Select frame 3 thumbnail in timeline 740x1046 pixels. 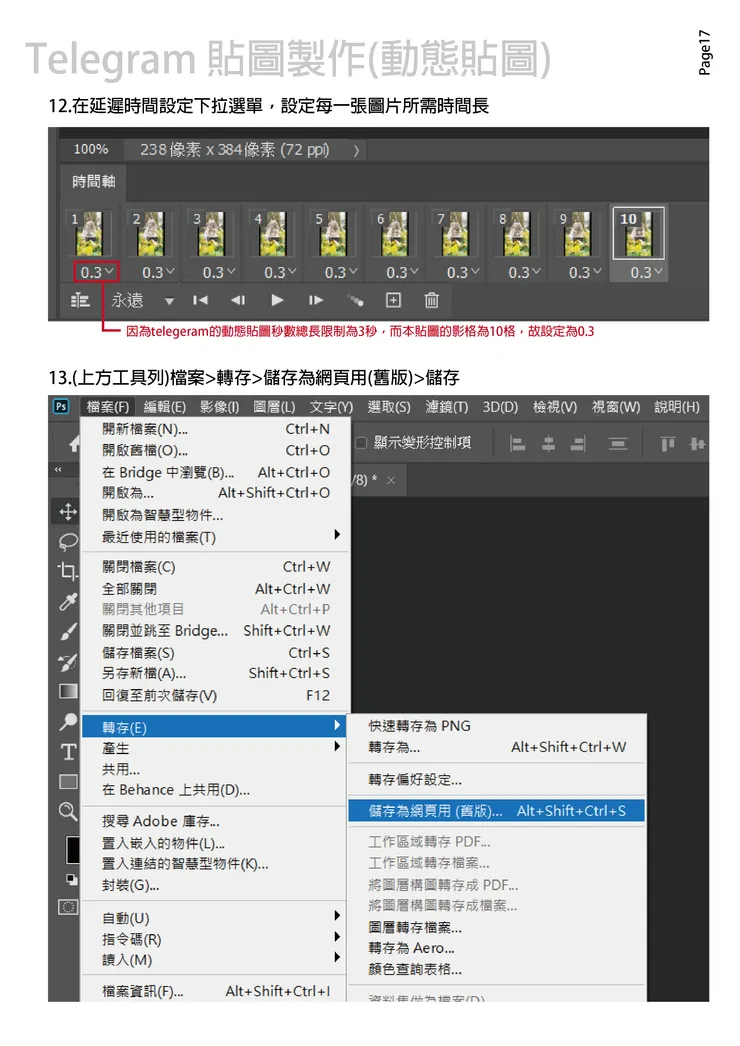(212, 234)
